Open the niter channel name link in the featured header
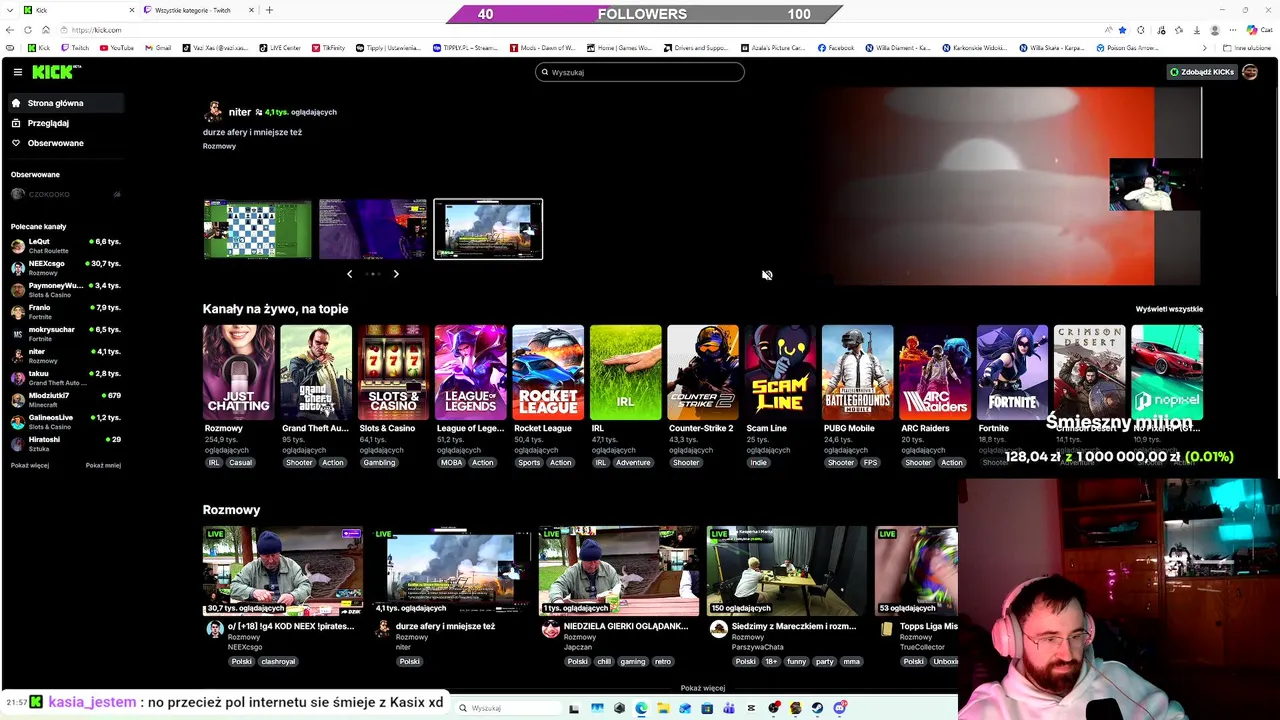This screenshot has height=720, width=1280. click(239, 112)
